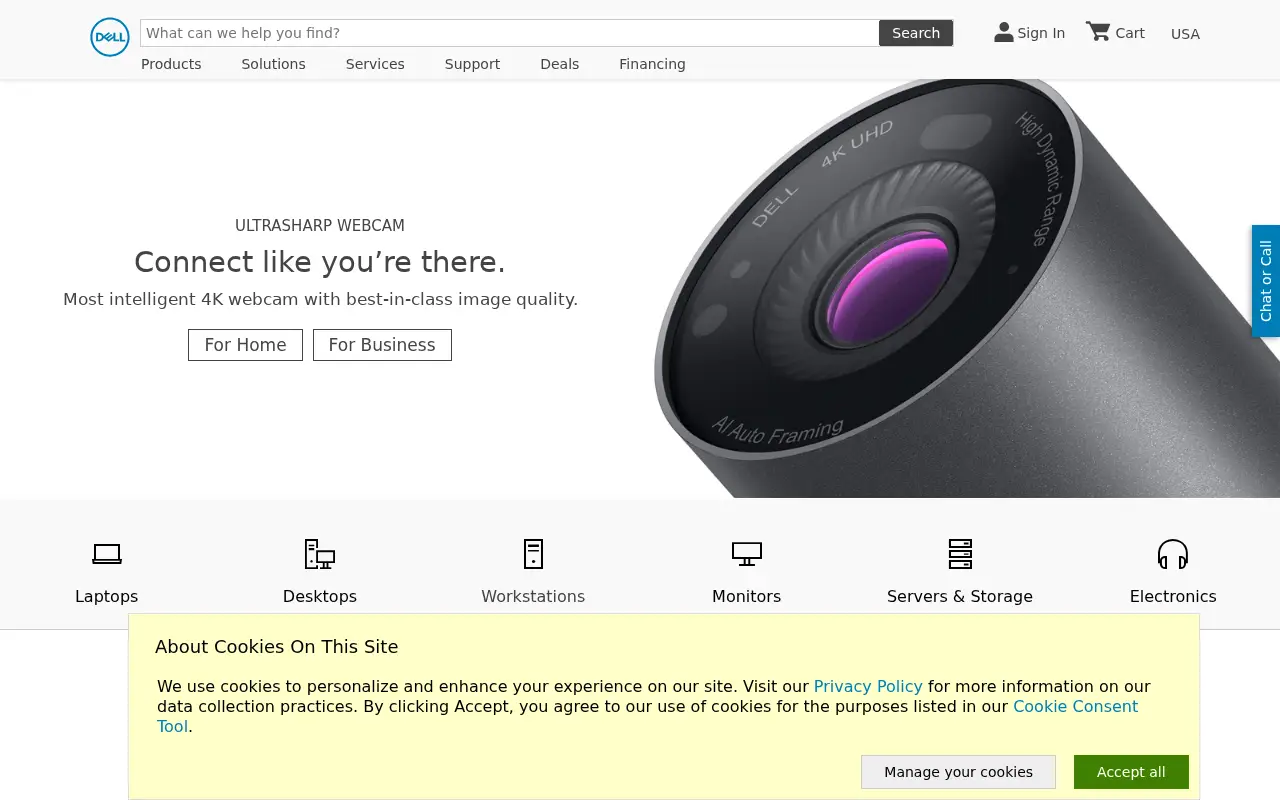Select the Laptops laptop icon
The height and width of the screenshot is (800, 1280).
[107, 554]
